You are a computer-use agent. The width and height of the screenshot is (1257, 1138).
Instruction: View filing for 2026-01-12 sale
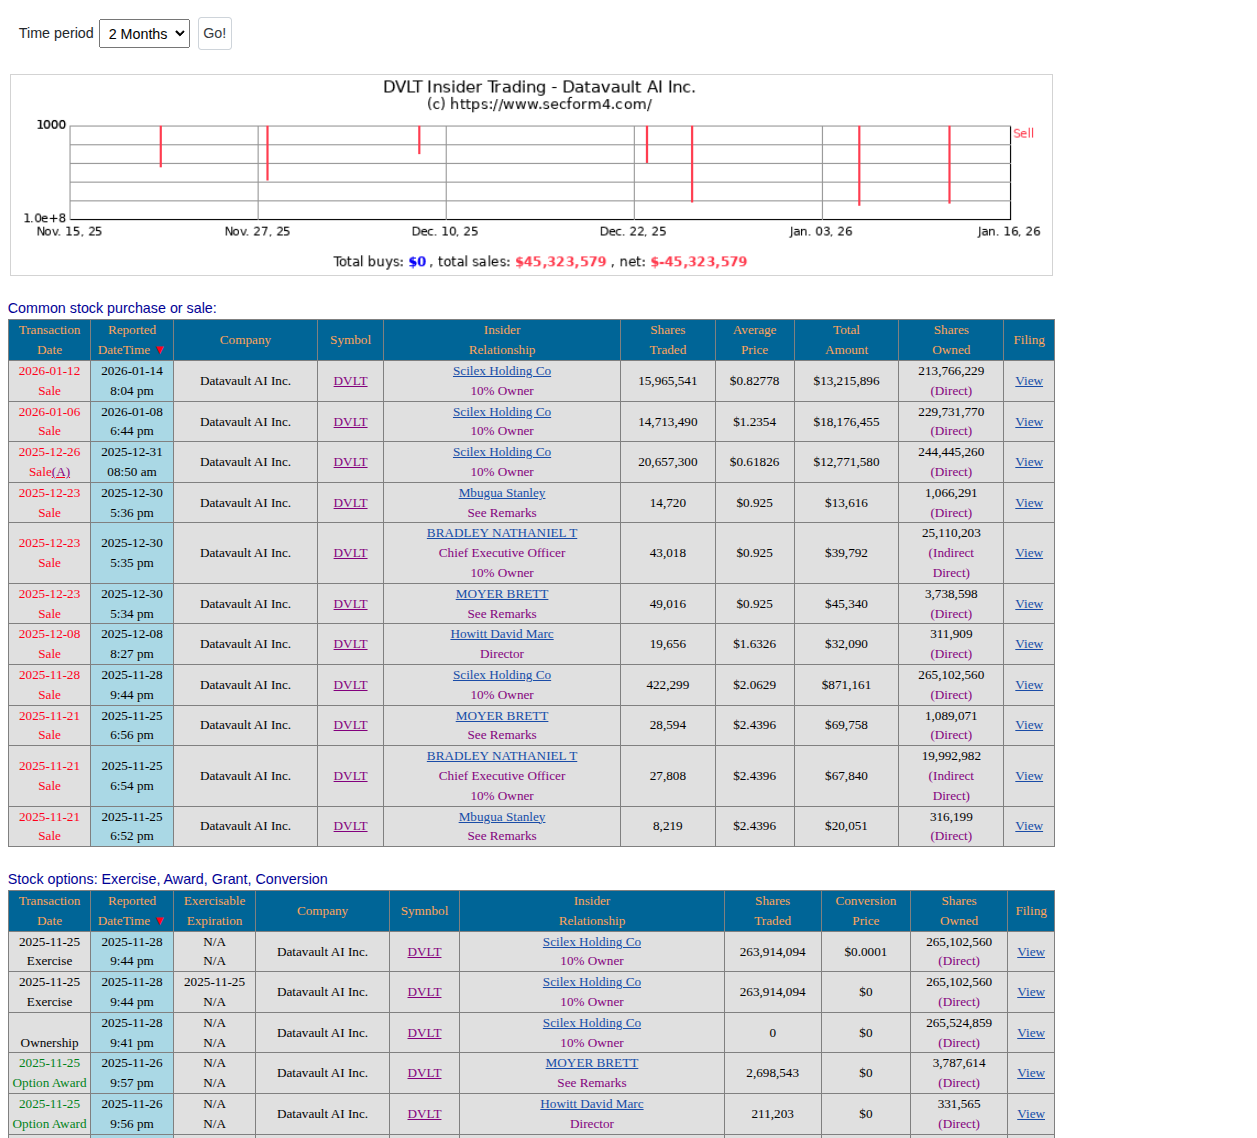click(x=1029, y=381)
